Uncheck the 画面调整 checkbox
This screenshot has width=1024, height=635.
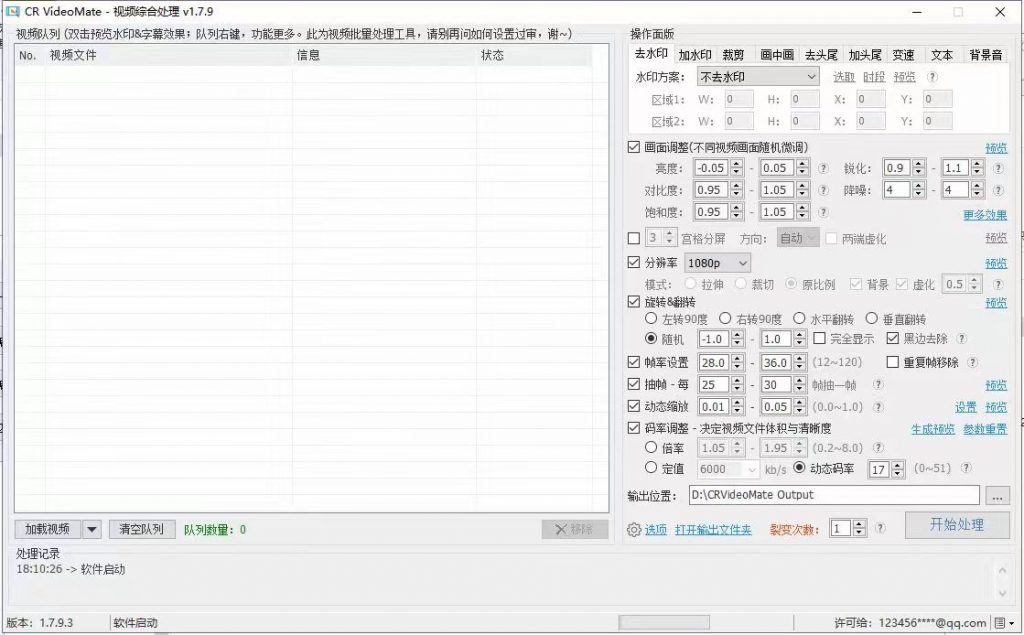(634, 147)
